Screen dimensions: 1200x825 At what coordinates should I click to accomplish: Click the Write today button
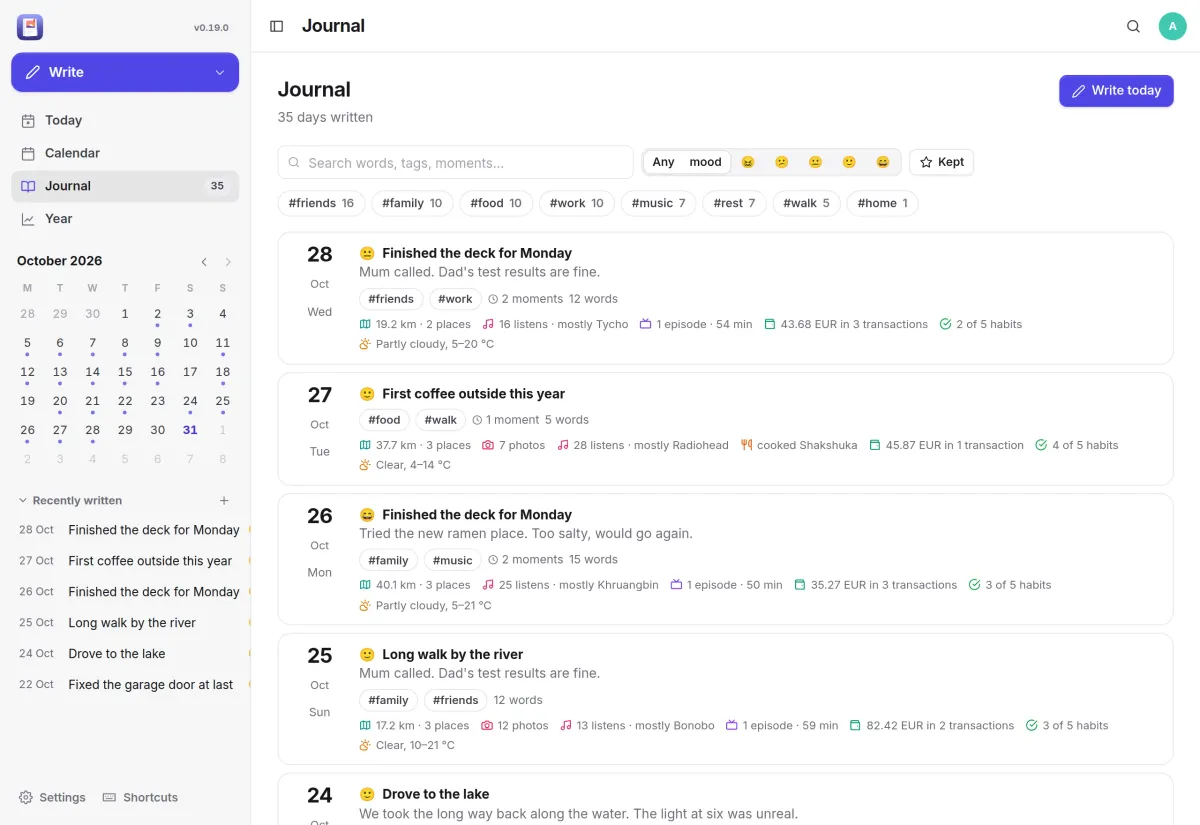pos(1116,91)
